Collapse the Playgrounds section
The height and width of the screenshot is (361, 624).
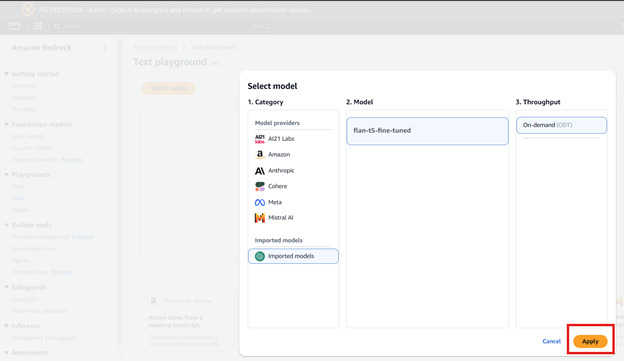point(6,174)
